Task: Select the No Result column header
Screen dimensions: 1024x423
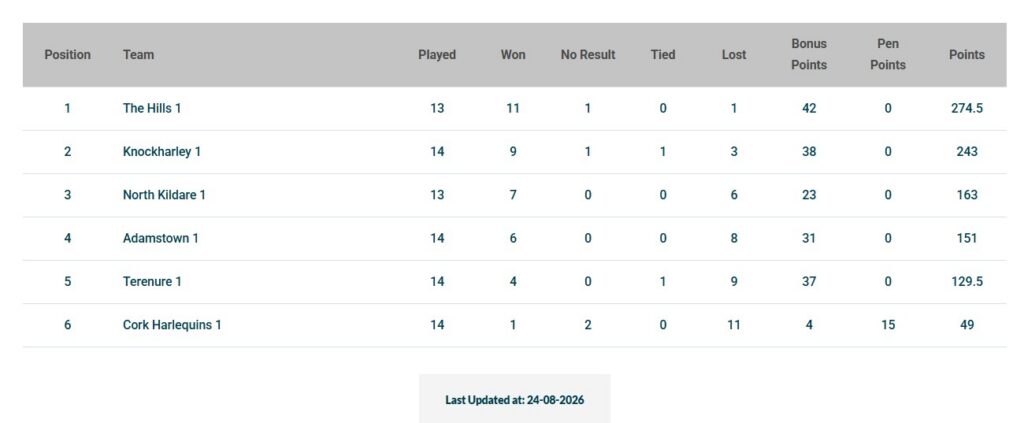Action: pyautogui.click(x=588, y=55)
